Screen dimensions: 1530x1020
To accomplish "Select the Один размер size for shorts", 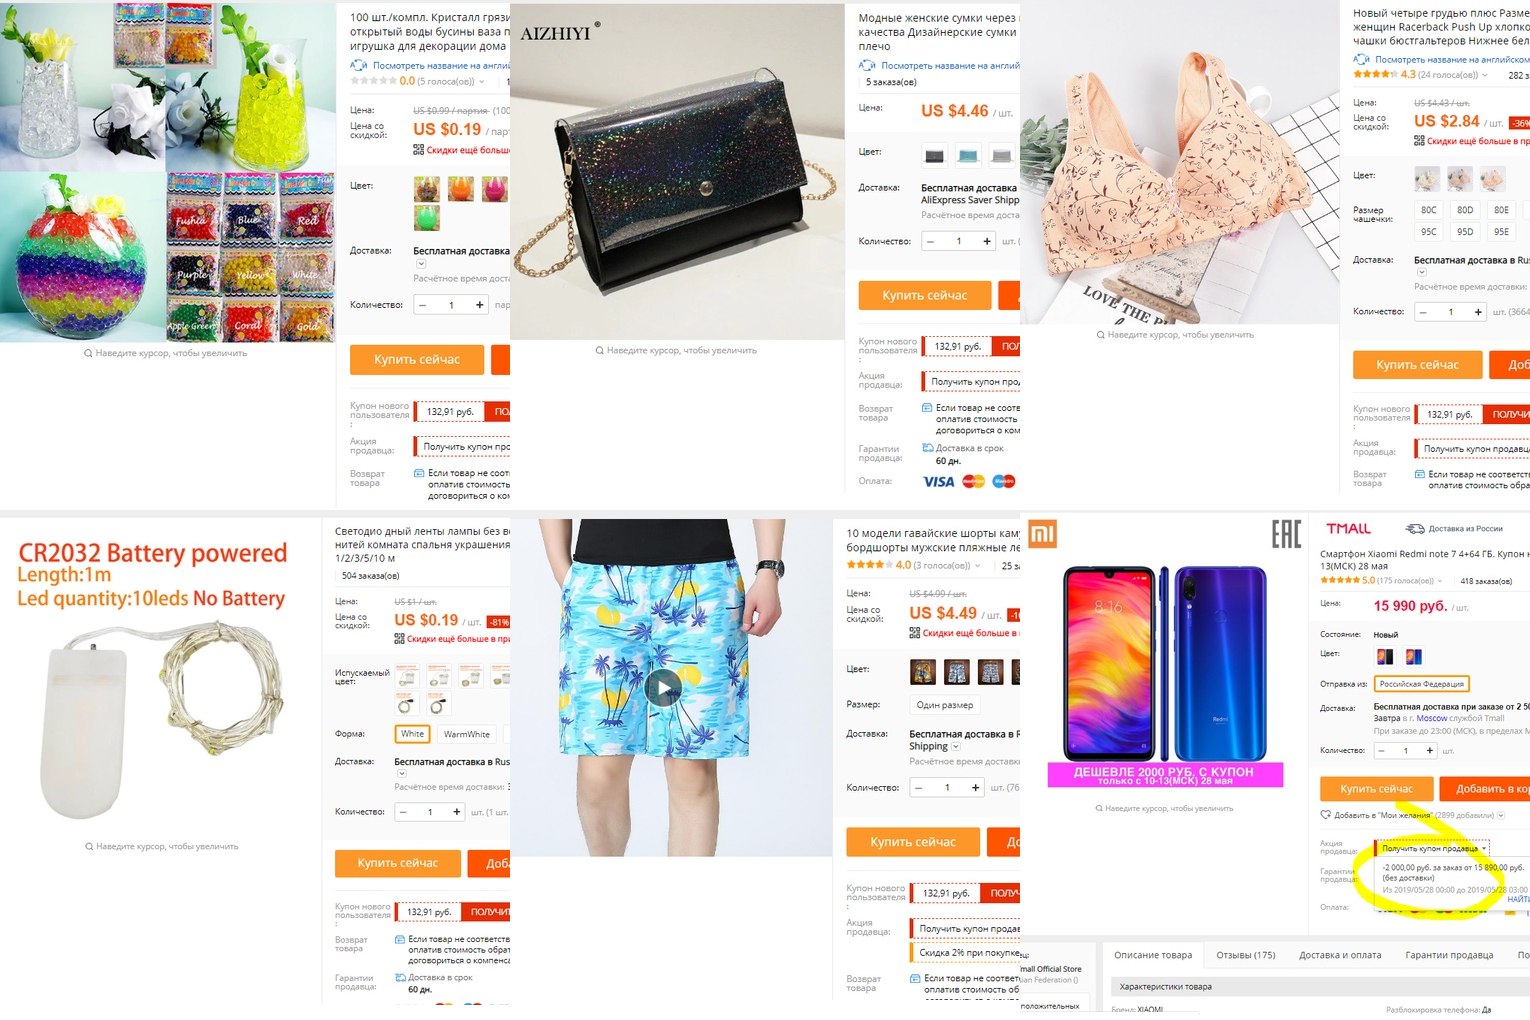I will (945, 705).
